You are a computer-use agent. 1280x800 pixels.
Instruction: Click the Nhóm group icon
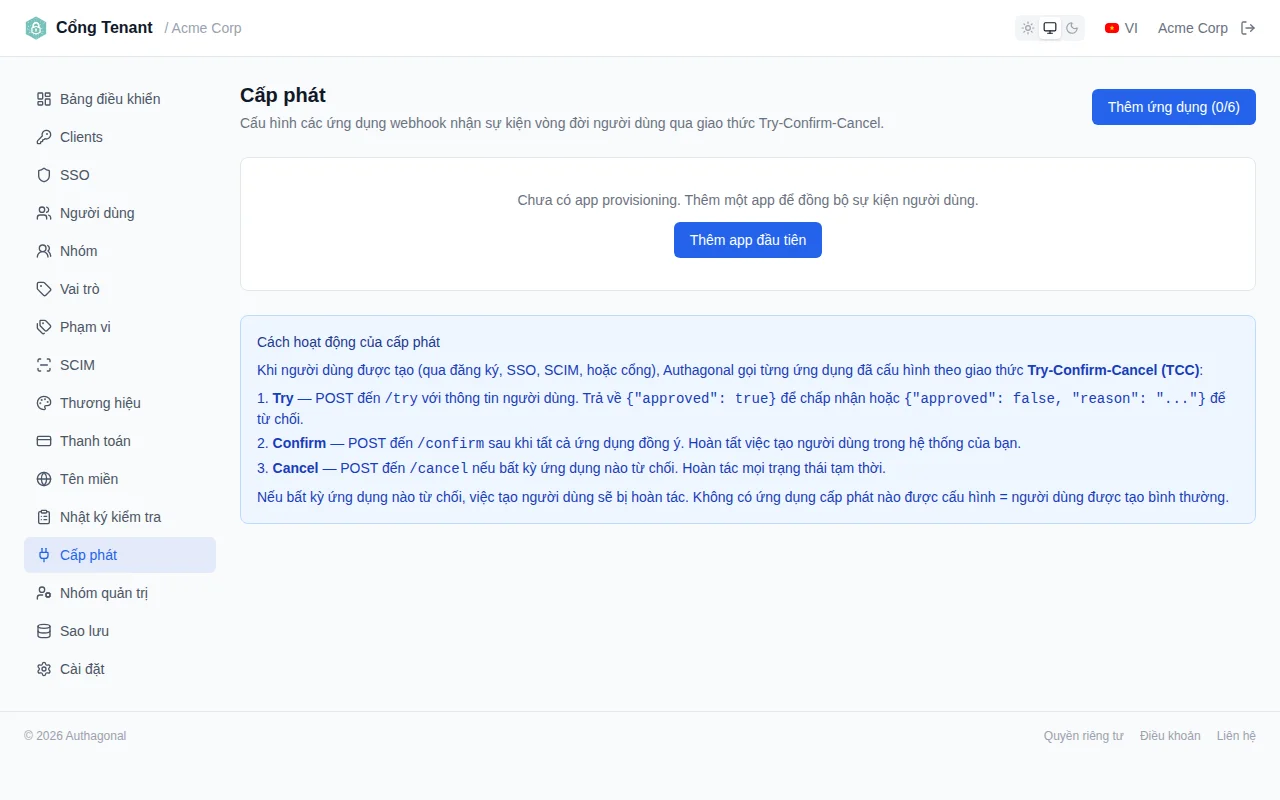coord(44,251)
